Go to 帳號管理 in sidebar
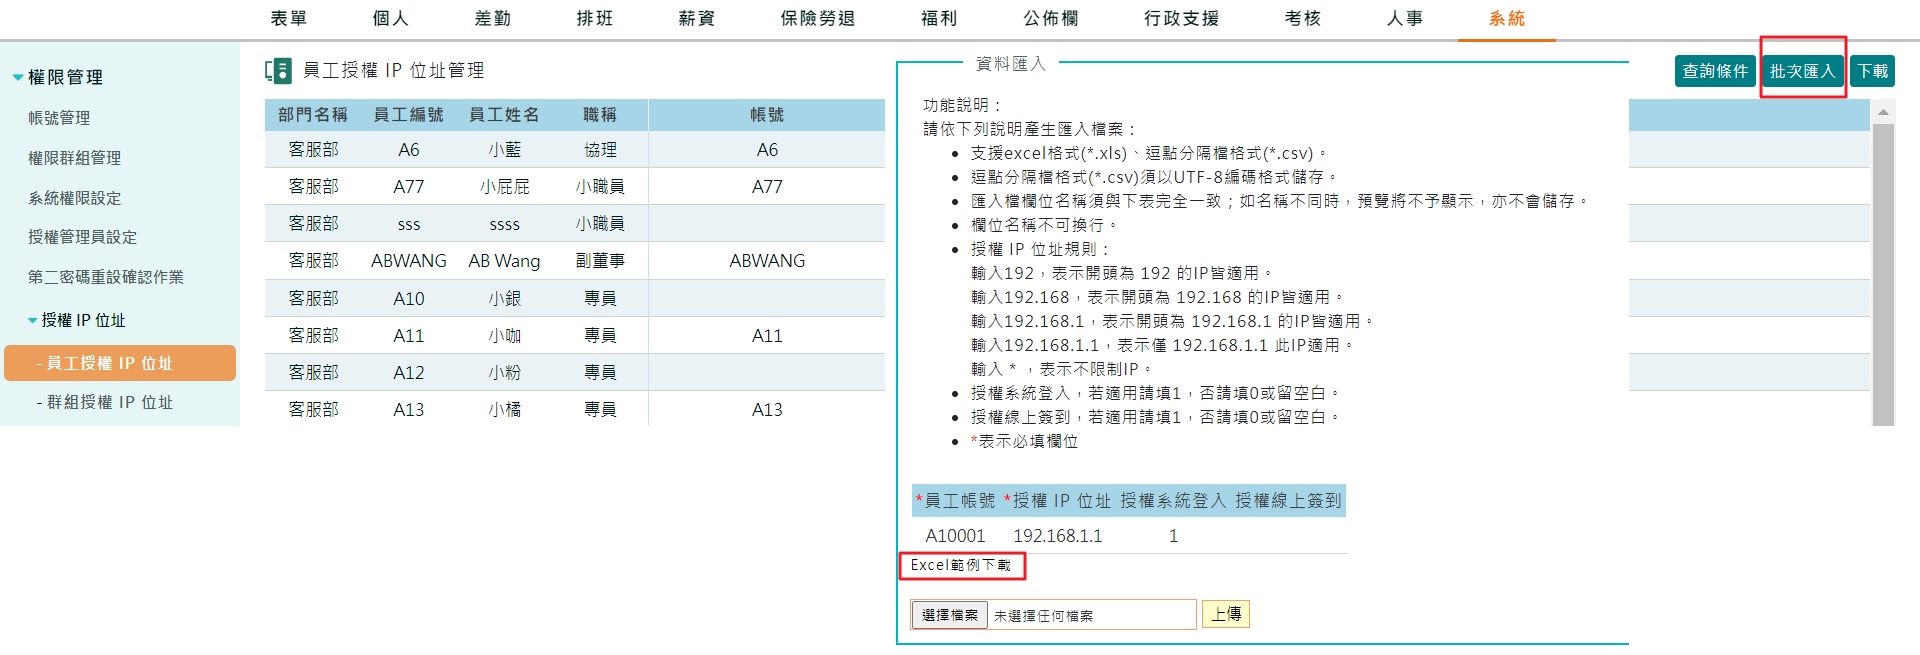Viewport: 1920px width, 655px height. [x=59, y=118]
